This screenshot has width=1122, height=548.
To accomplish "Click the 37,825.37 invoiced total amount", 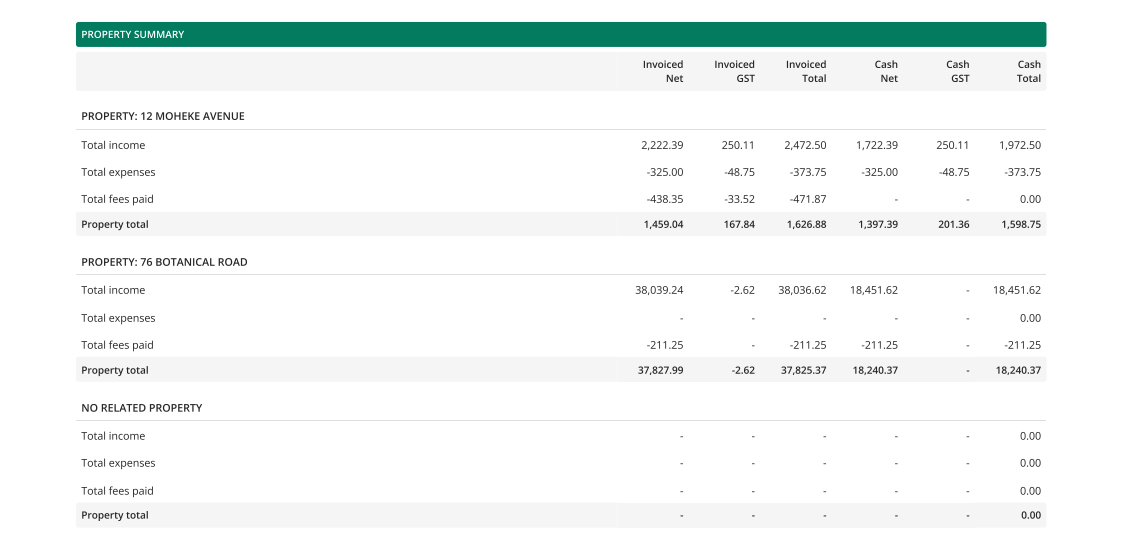I will pyautogui.click(x=802, y=370).
